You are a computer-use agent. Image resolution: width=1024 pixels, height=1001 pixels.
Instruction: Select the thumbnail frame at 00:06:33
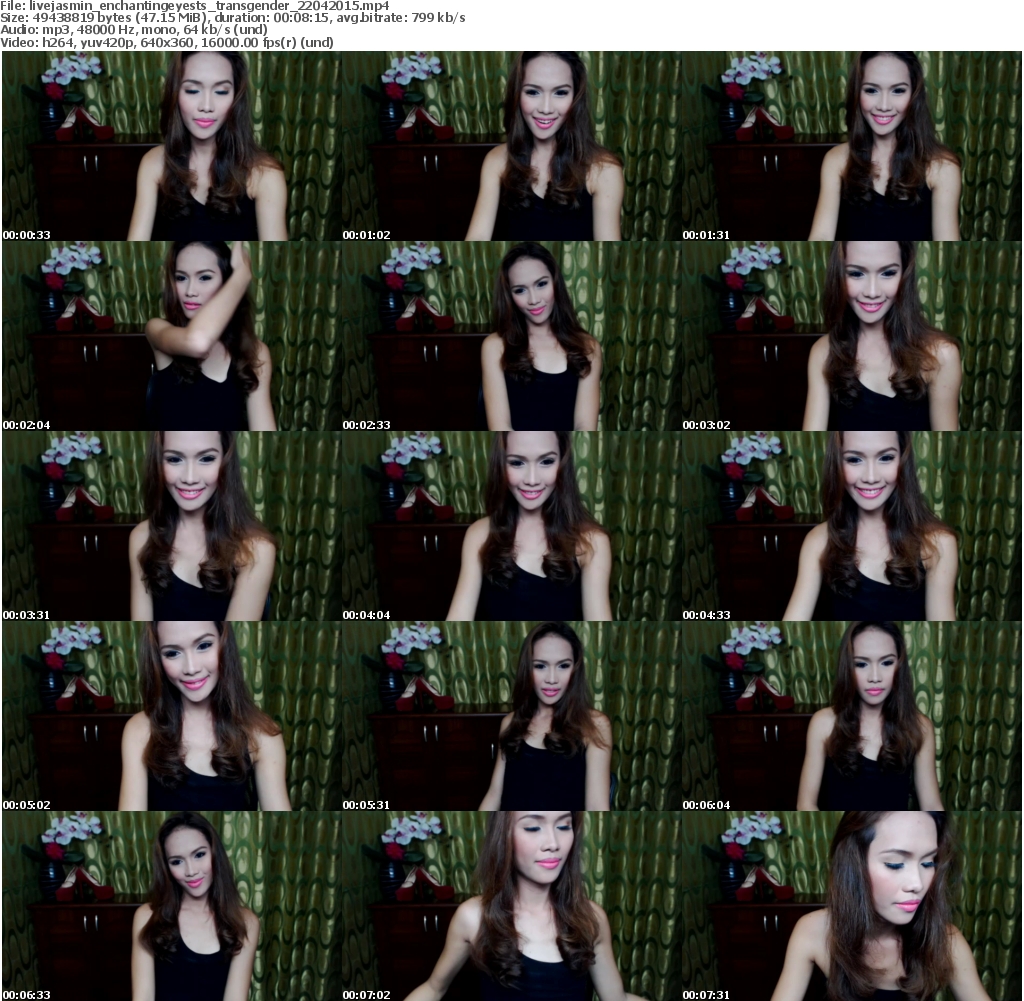coord(172,906)
